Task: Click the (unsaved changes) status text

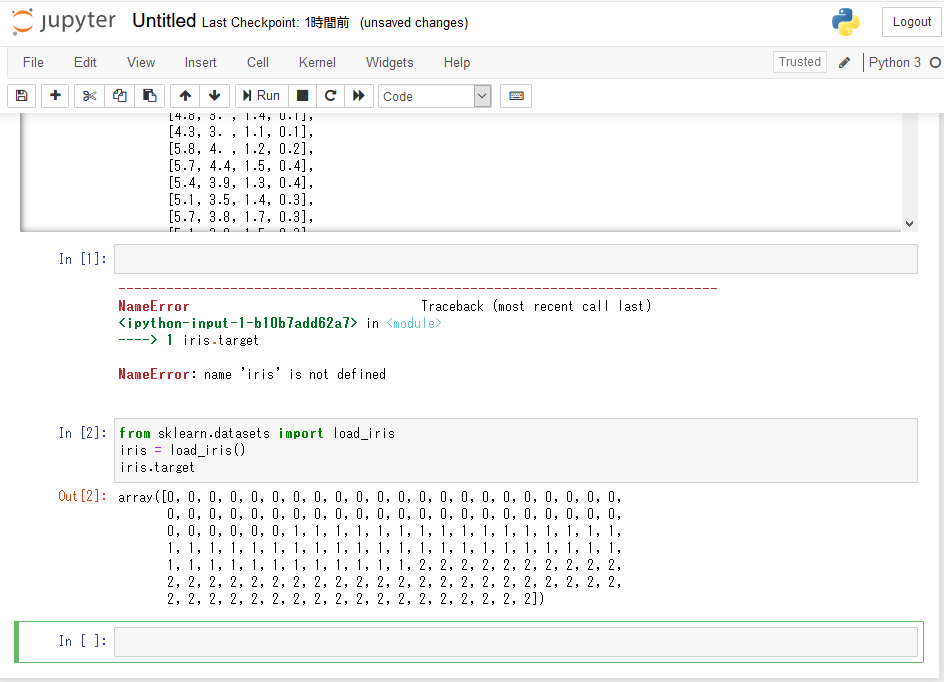Action: pos(414,23)
